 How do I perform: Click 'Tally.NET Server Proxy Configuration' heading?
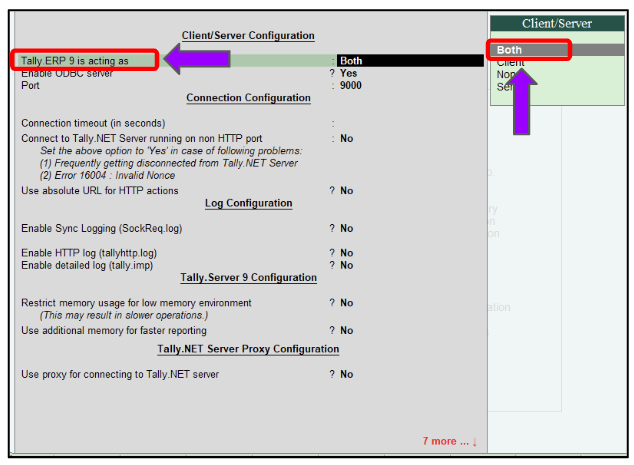248,349
